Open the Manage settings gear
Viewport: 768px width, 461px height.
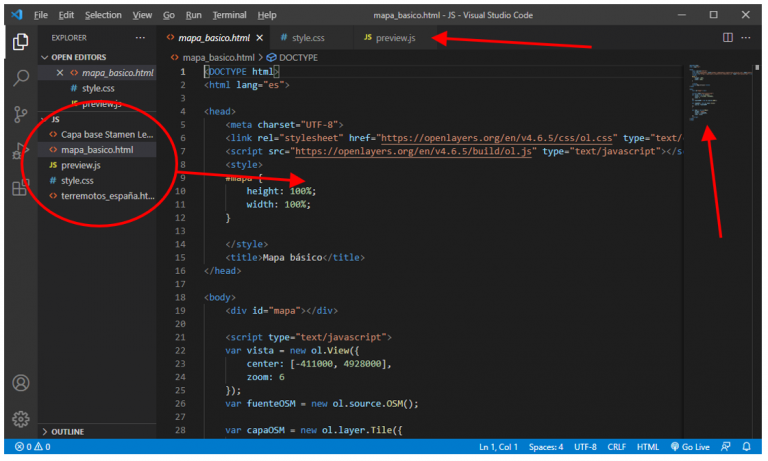20,419
